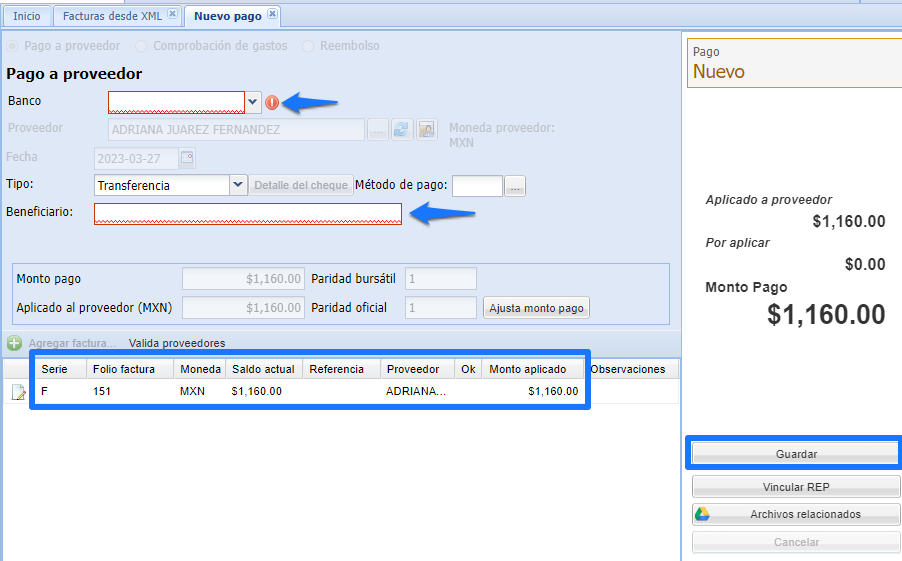Viewport: 902px width, 561px height.
Task: Open the supplier details icon after refresh
Action: click(427, 129)
